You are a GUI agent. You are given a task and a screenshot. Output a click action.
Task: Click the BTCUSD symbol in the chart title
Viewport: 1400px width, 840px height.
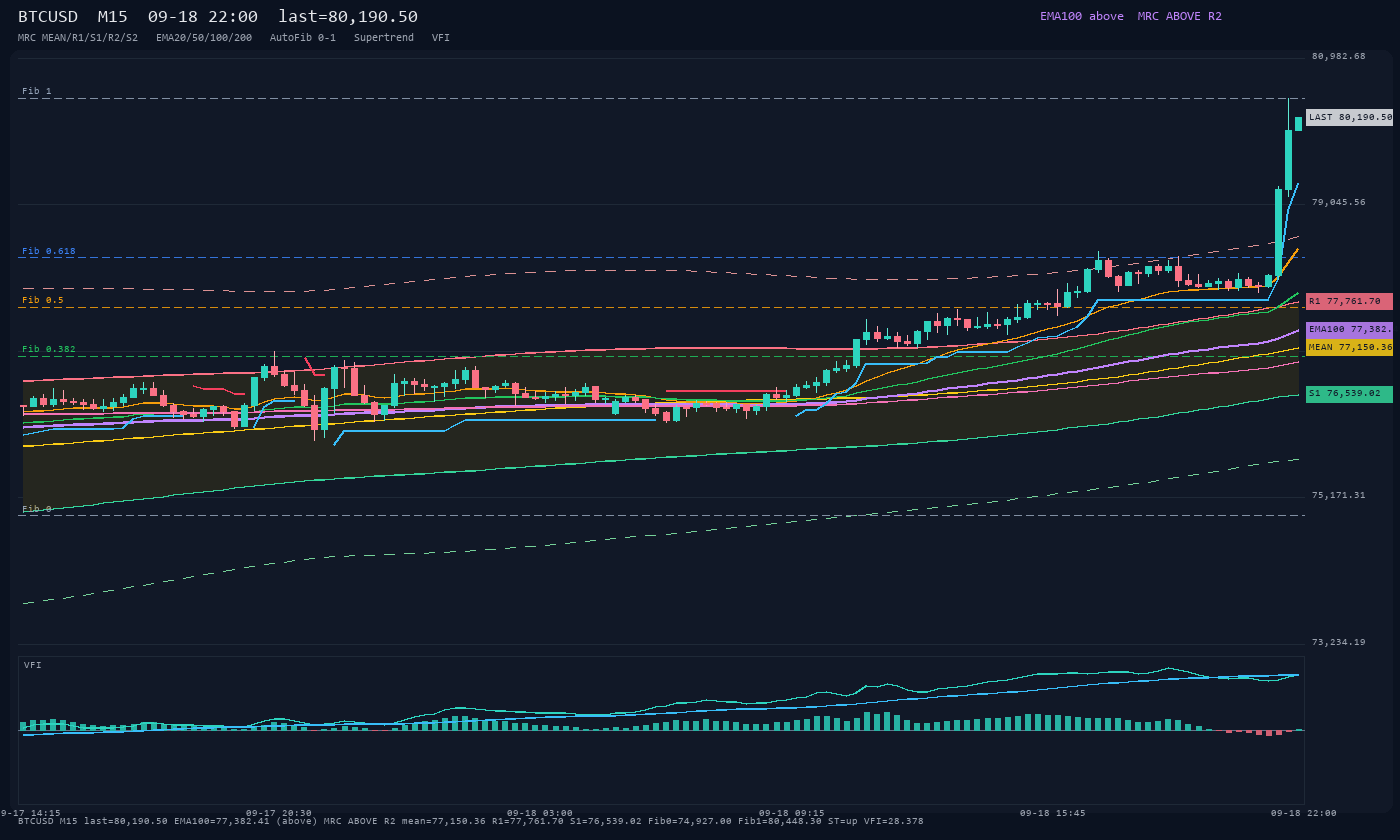48,16
